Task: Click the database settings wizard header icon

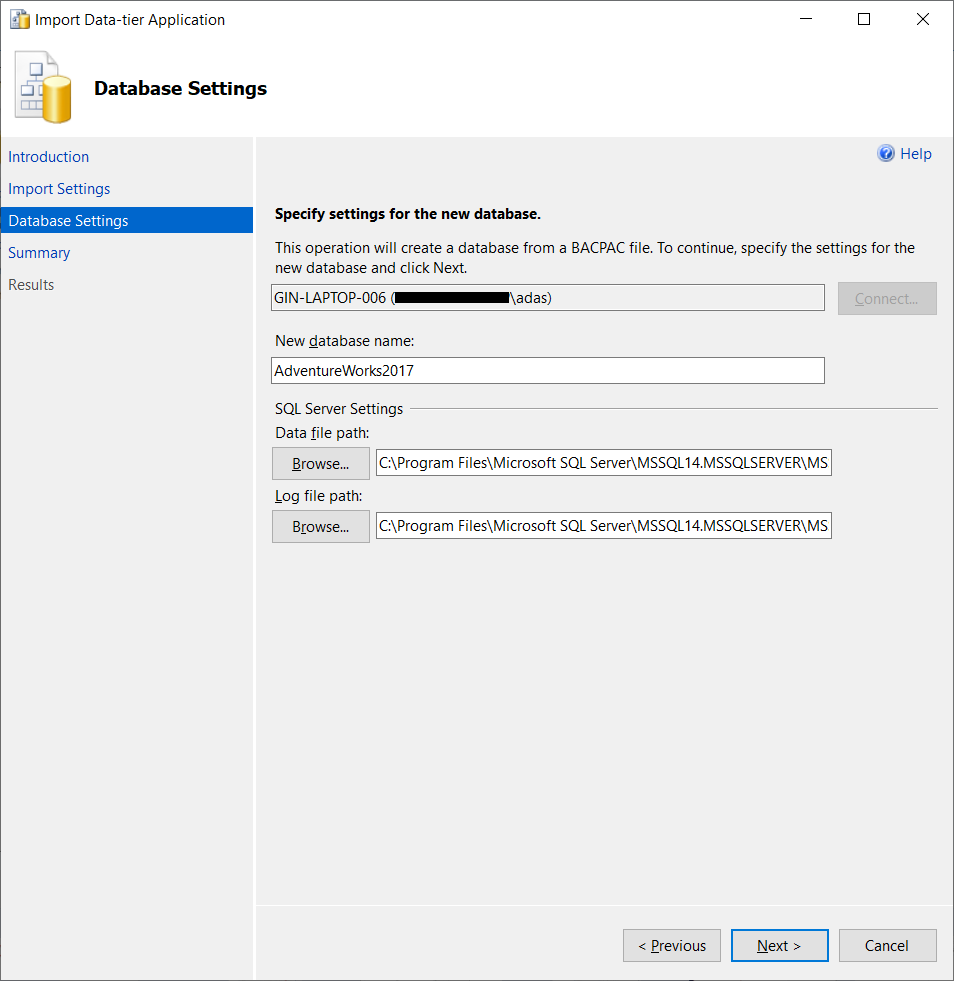Action: (x=42, y=87)
